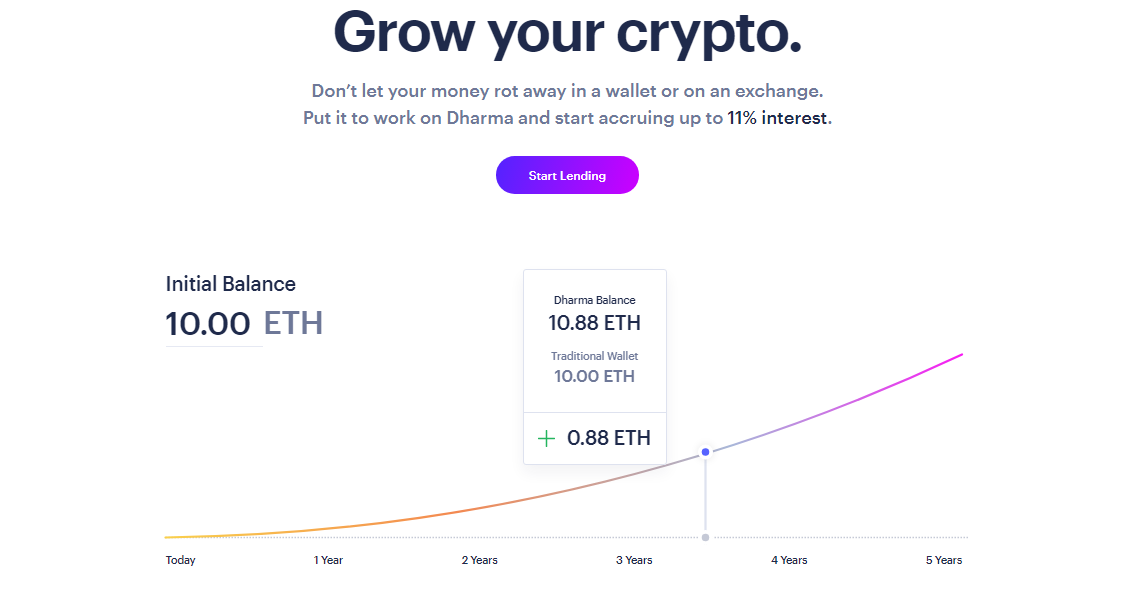The image size is (1143, 597).
Task: Click the ETH currency label beside the balance
Action: 293,324
